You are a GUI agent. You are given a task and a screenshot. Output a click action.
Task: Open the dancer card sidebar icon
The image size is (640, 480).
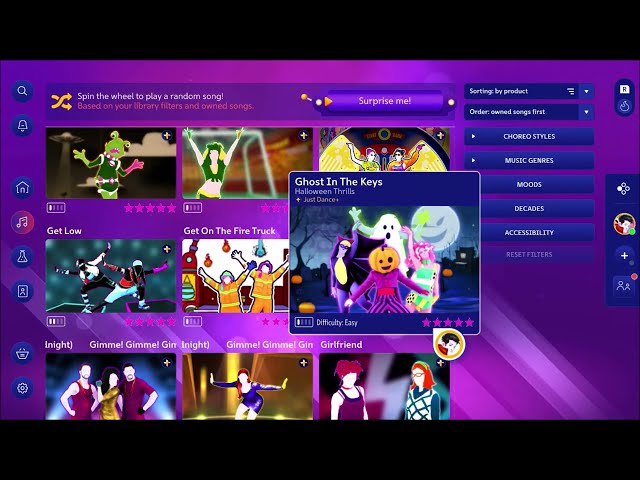(22, 291)
